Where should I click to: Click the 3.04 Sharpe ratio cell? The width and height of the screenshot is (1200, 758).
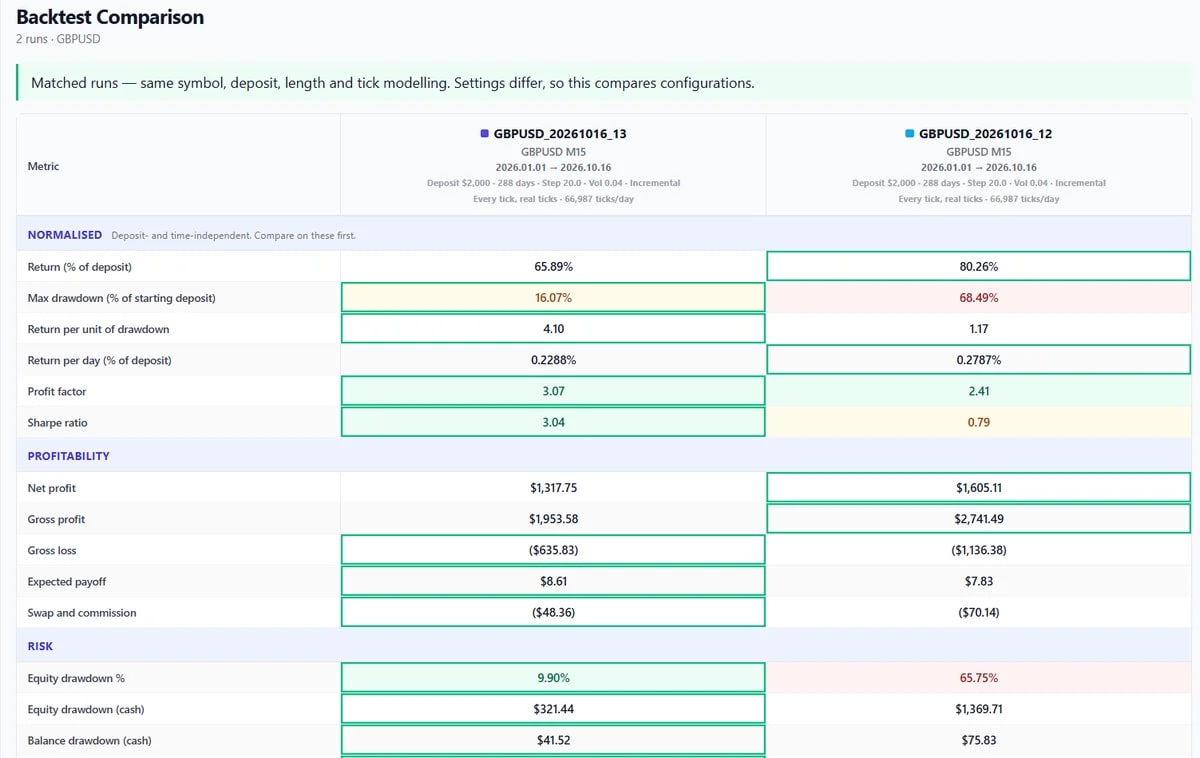553,422
